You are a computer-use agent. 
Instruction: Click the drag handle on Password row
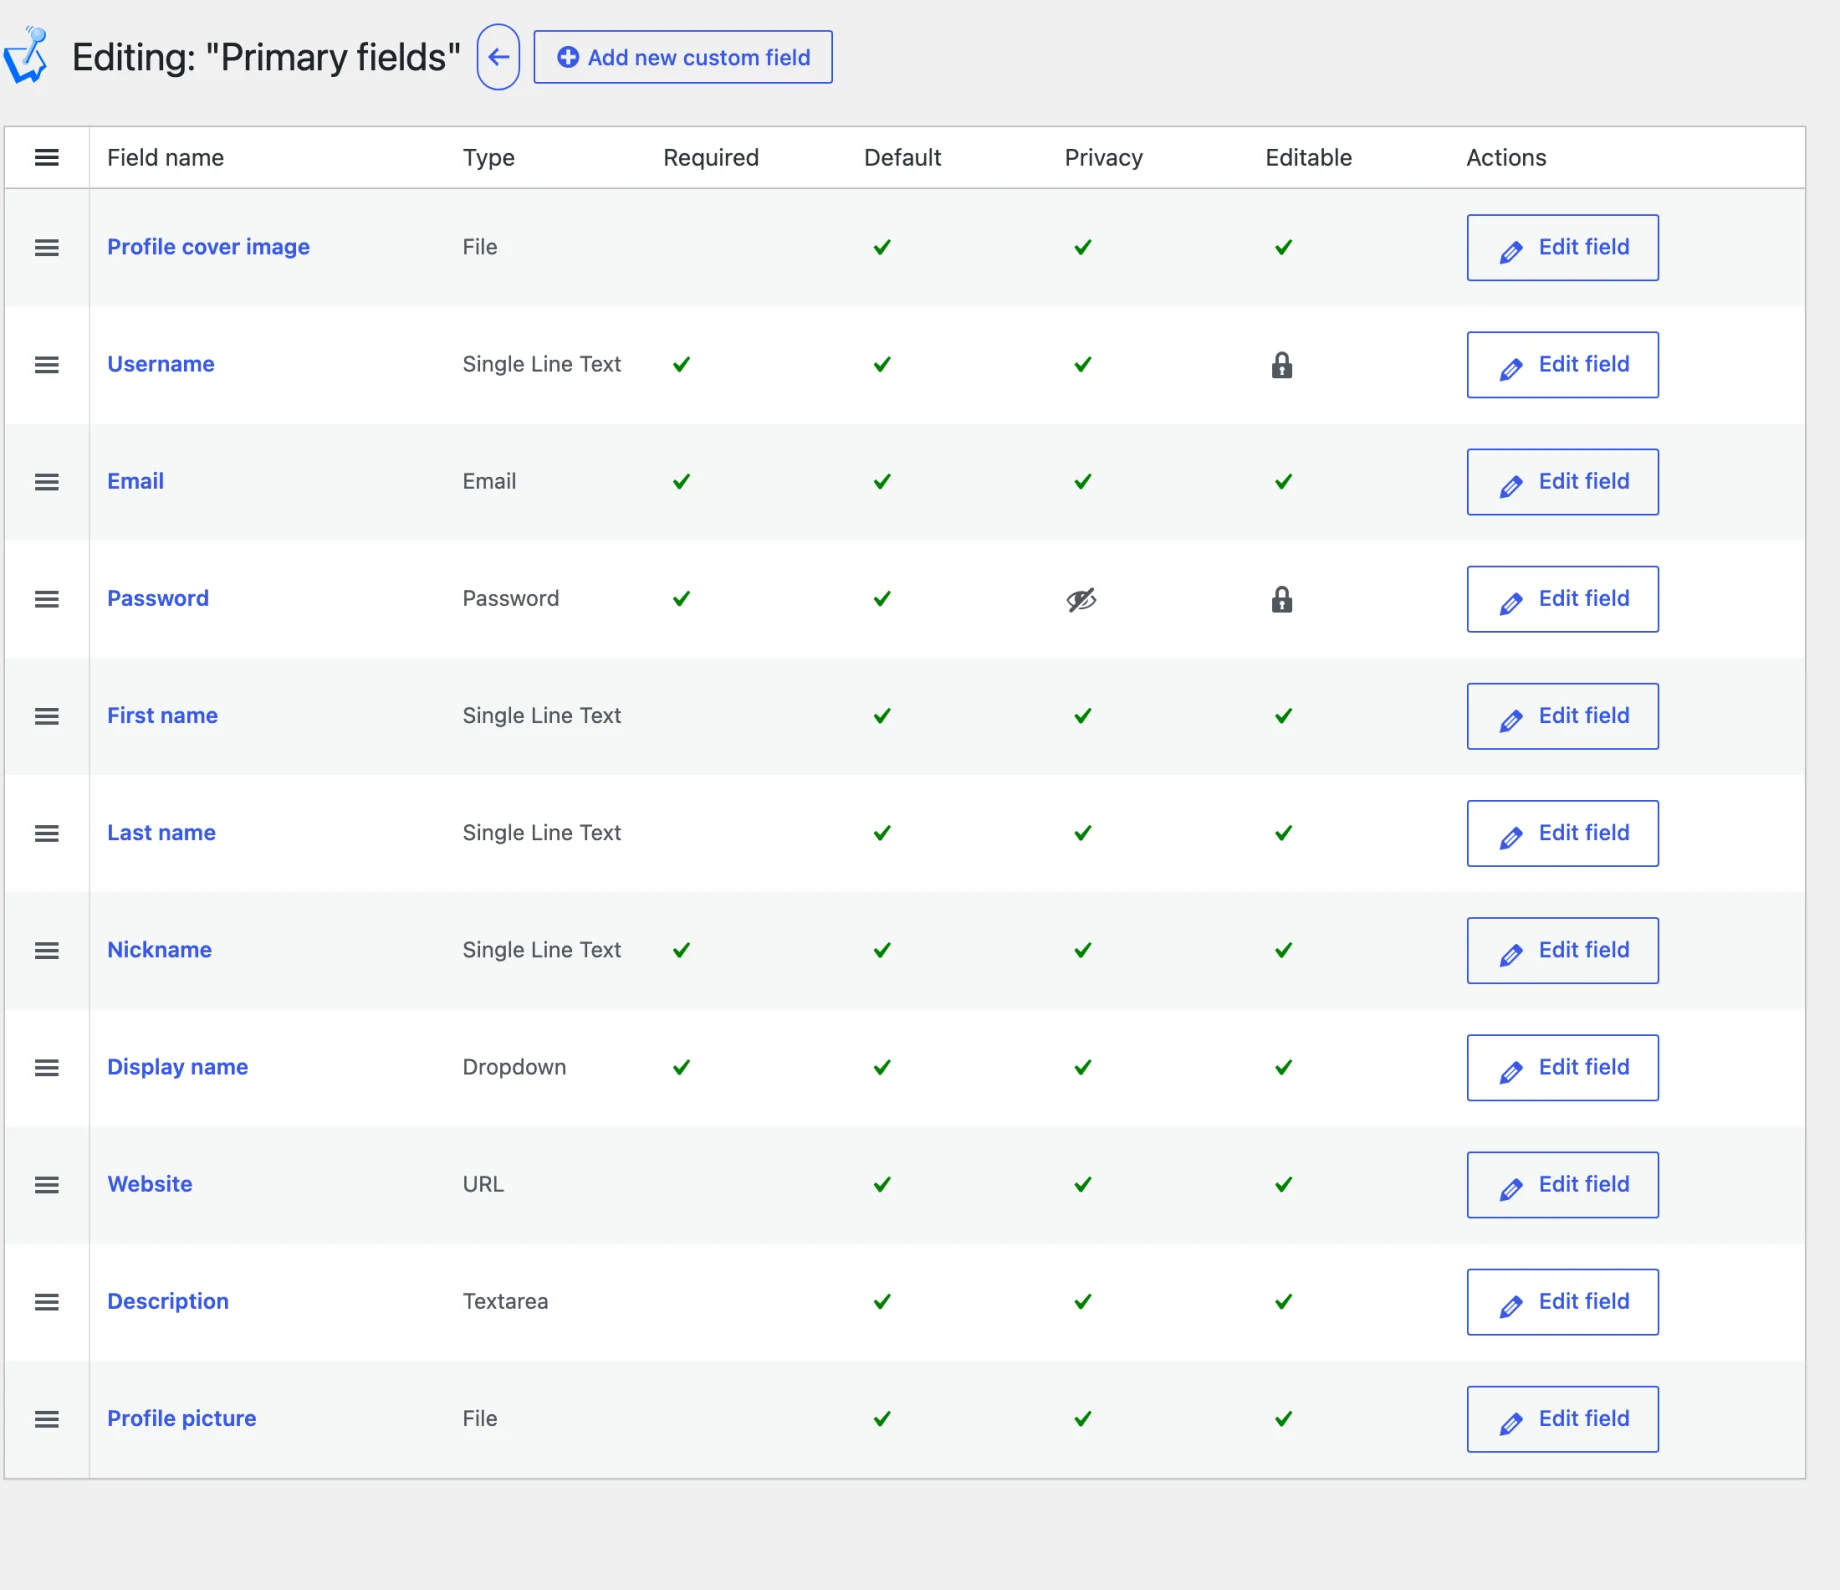coord(47,599)
